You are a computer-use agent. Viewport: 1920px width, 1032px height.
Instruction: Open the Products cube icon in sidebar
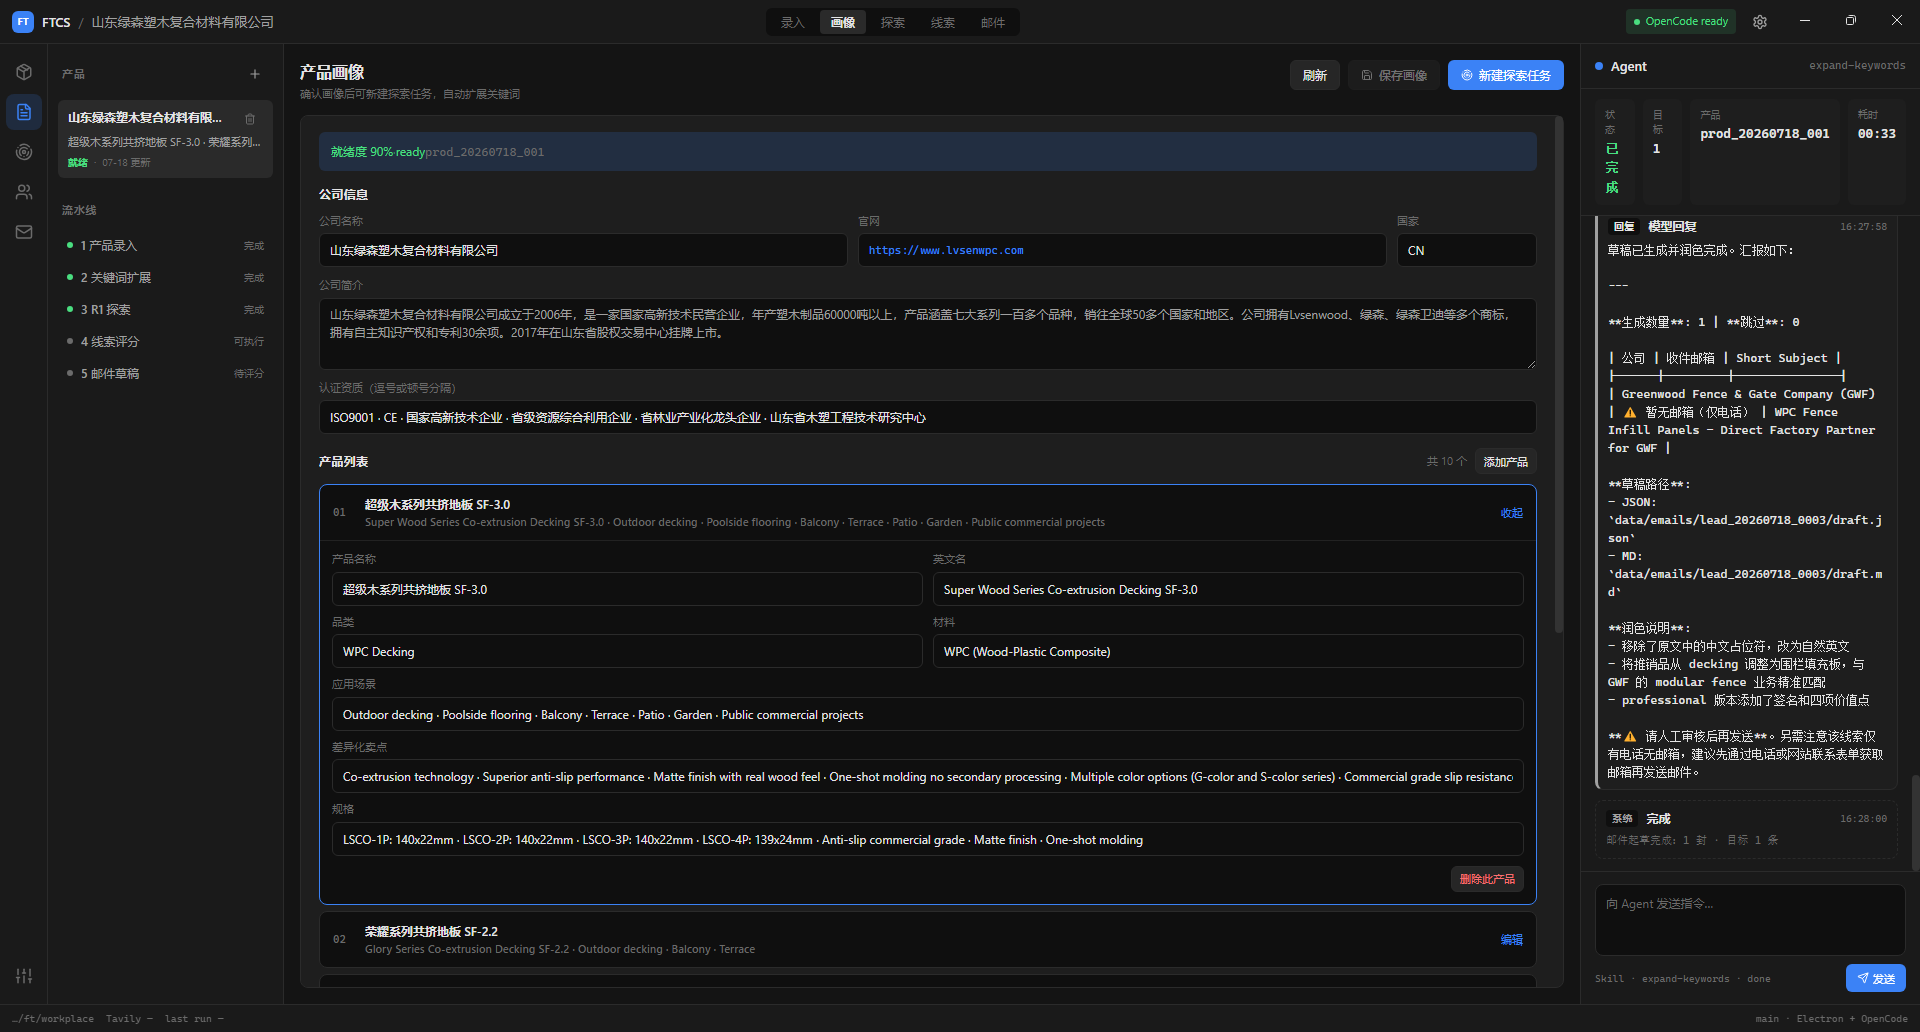pos(24,72)
